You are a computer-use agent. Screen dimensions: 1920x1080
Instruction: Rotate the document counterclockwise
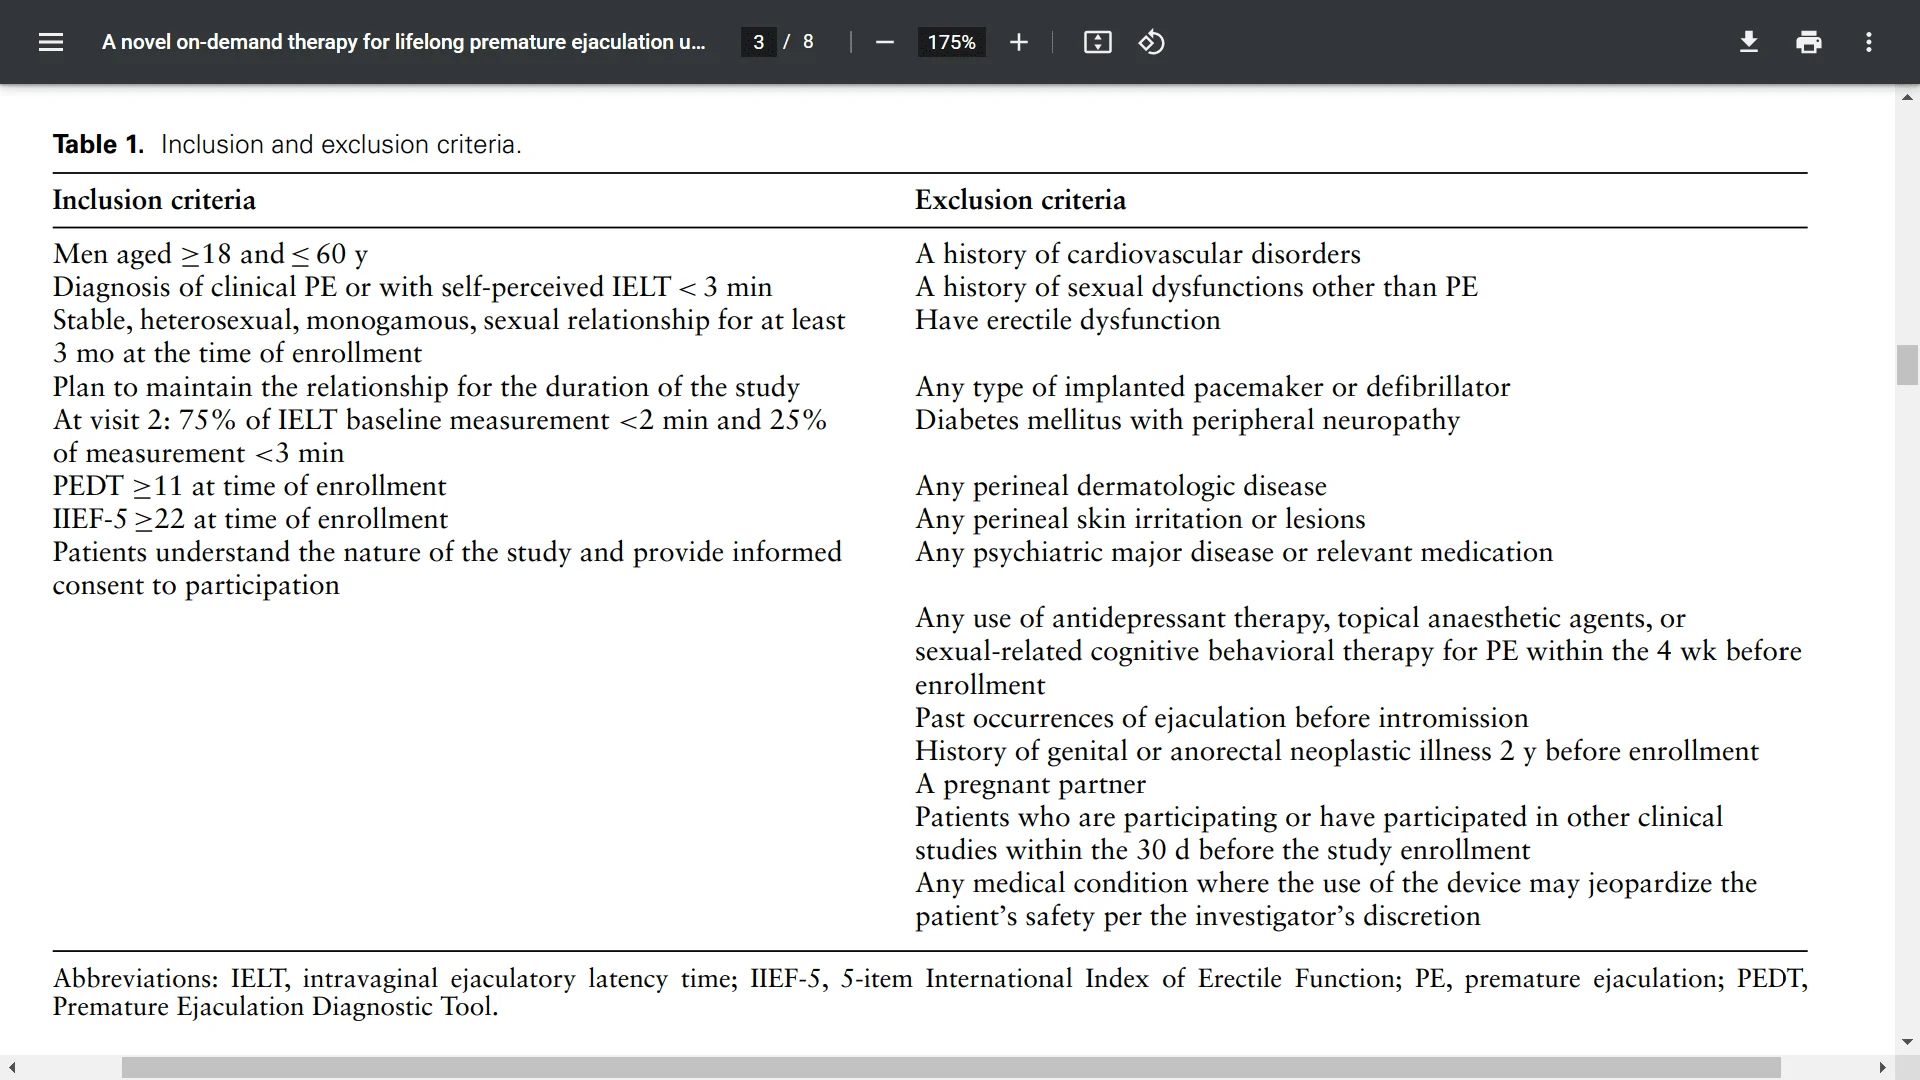point(1151,42)
